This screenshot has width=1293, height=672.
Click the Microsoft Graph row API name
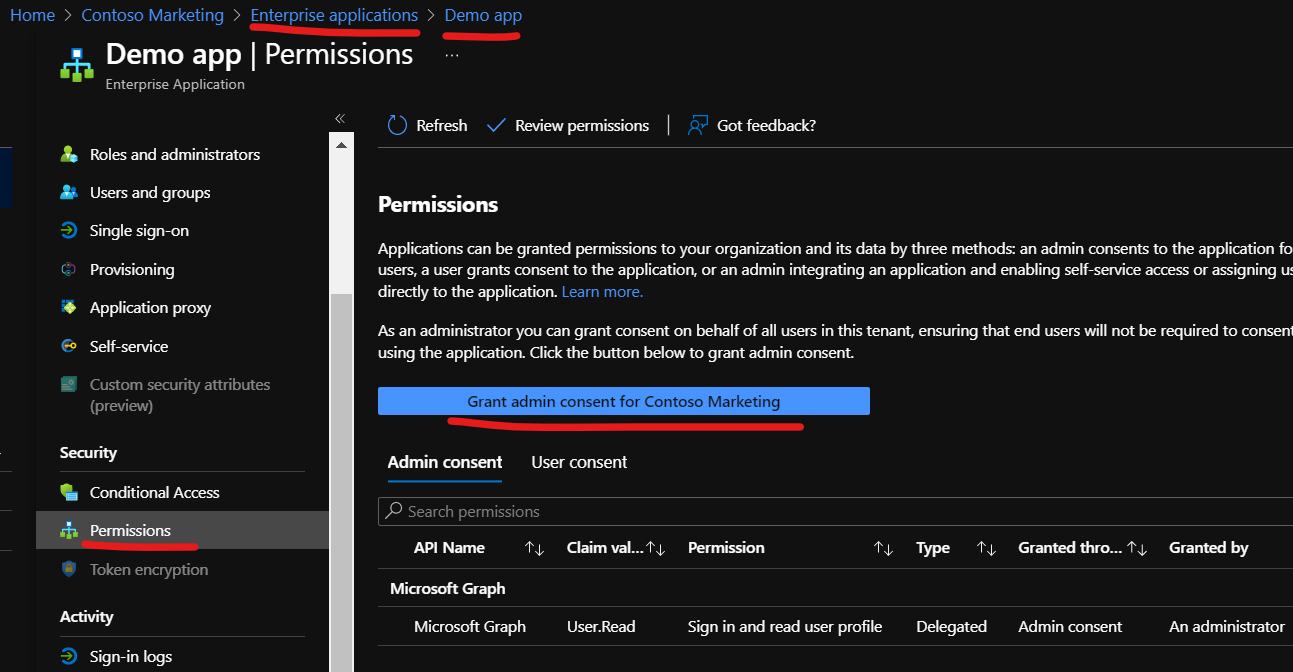(470, 626)
